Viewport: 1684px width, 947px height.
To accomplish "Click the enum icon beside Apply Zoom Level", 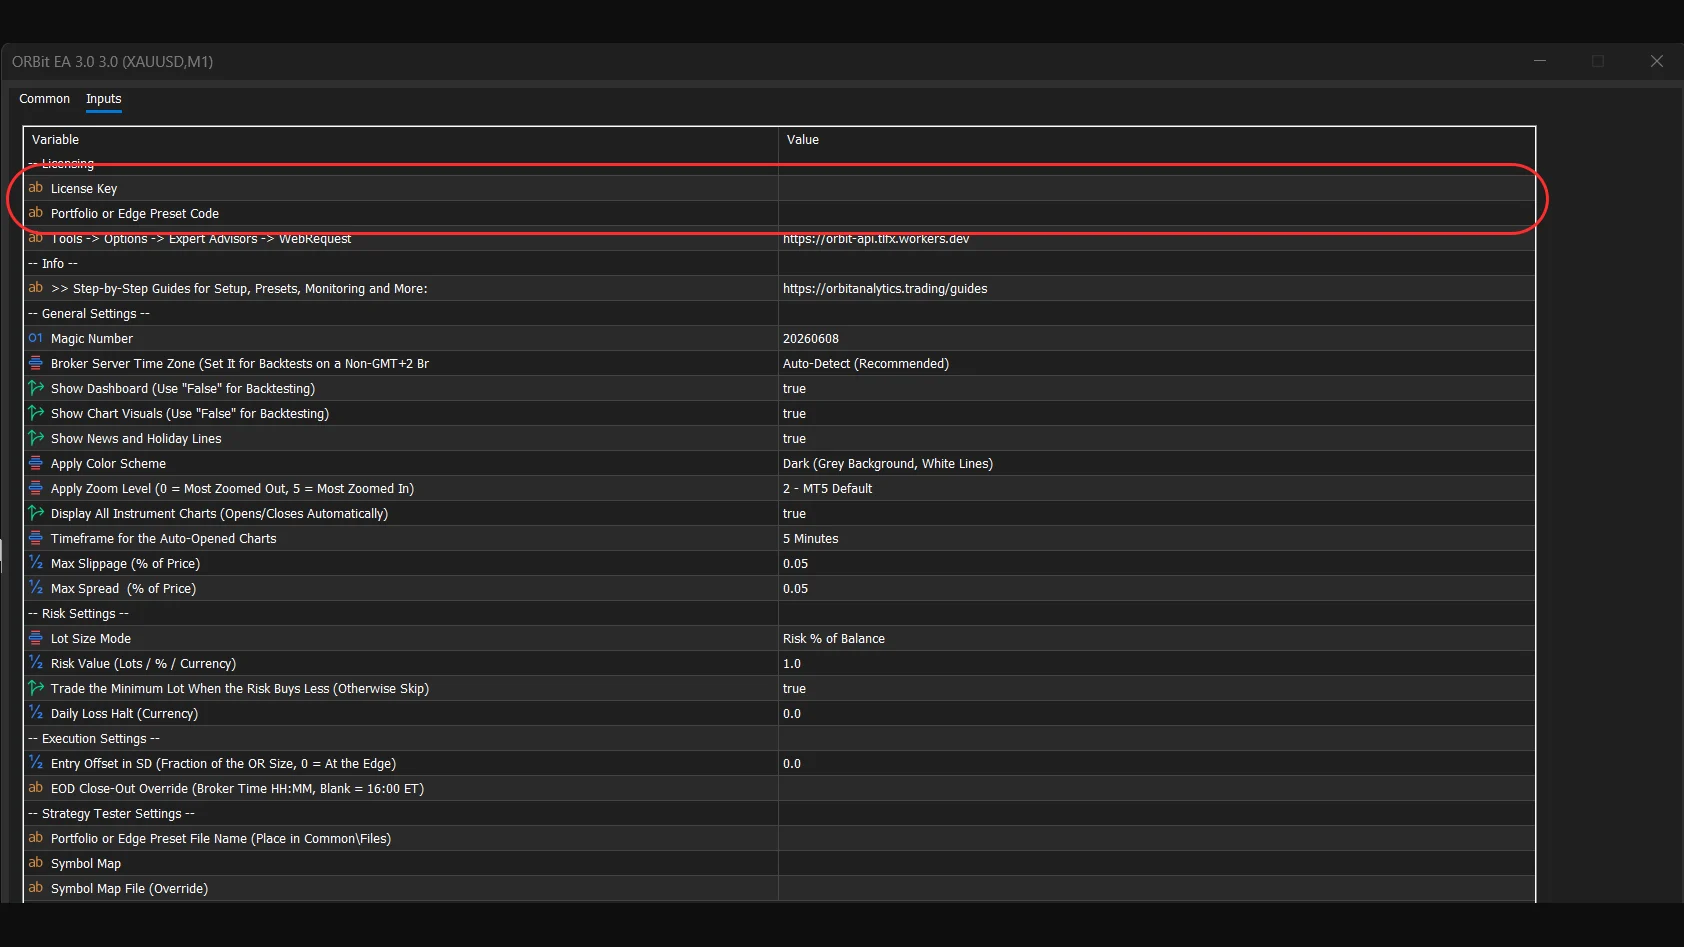I will coord(36,488).
